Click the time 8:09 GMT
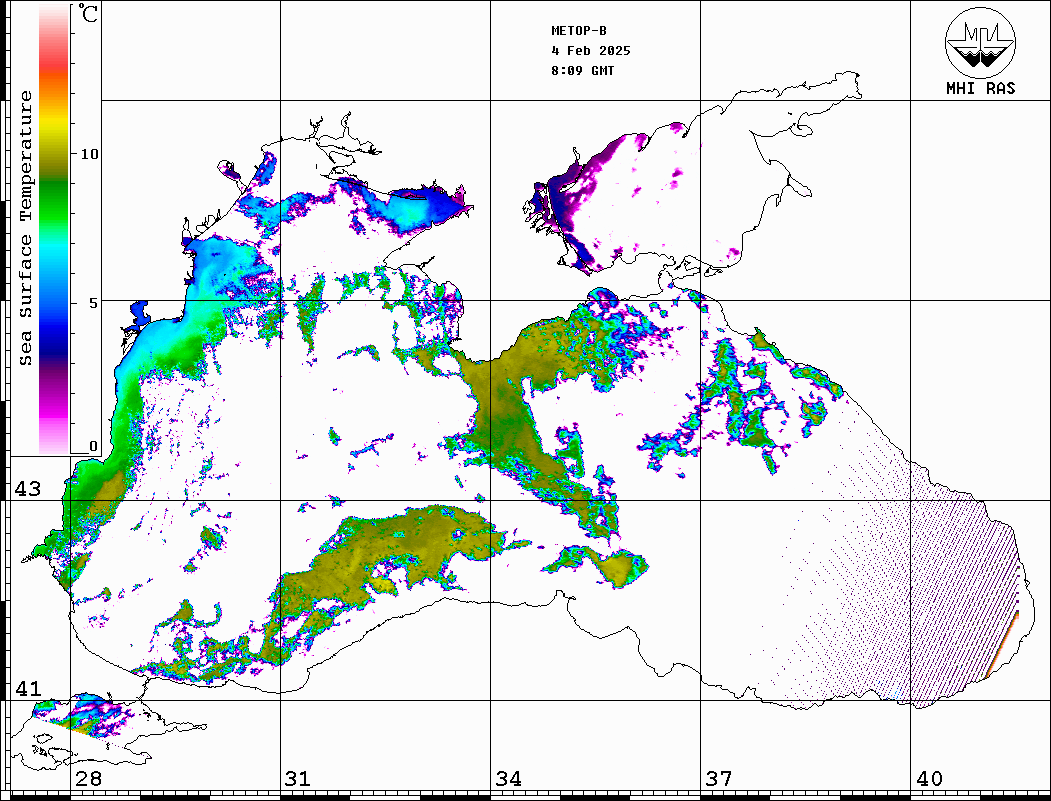This screenshot has width=1051, height=801. pyautogui.click(x=583, y=71)
